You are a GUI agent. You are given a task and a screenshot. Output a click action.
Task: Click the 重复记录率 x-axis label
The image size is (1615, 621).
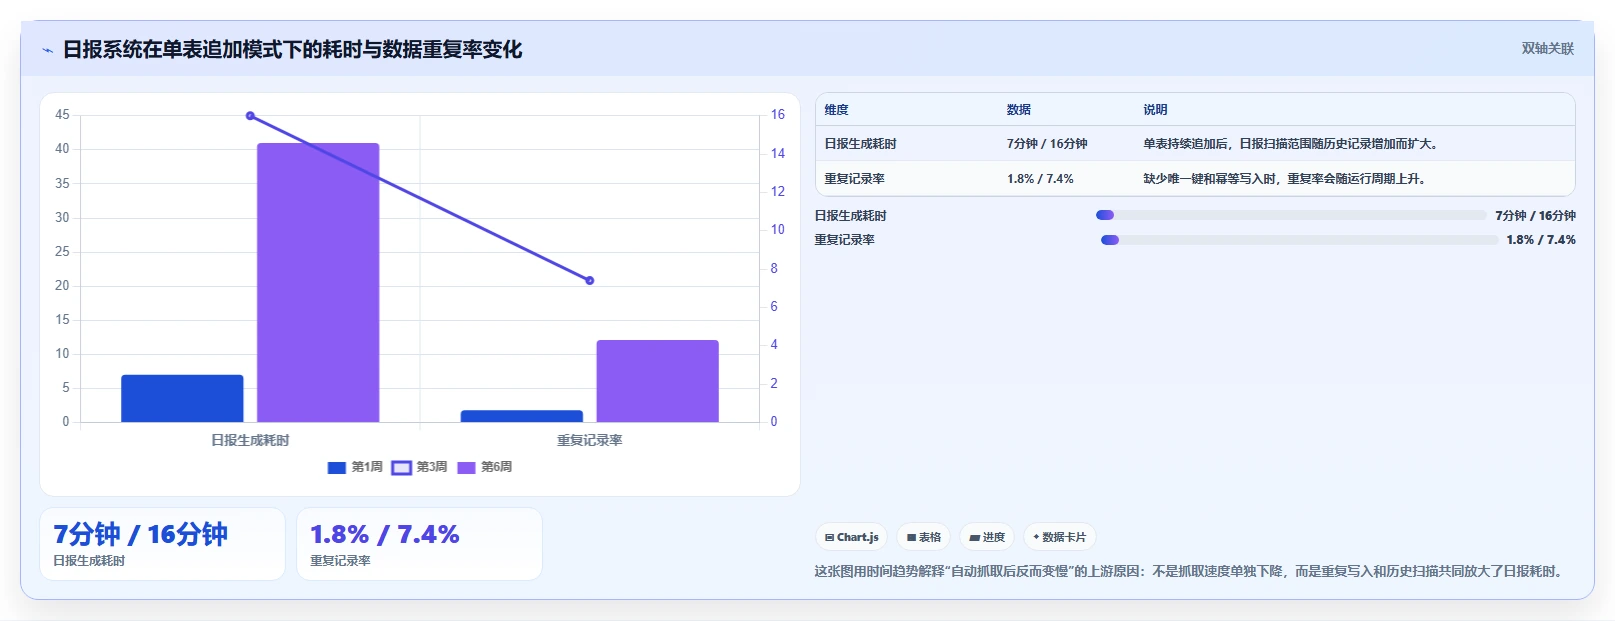point(590,440)
